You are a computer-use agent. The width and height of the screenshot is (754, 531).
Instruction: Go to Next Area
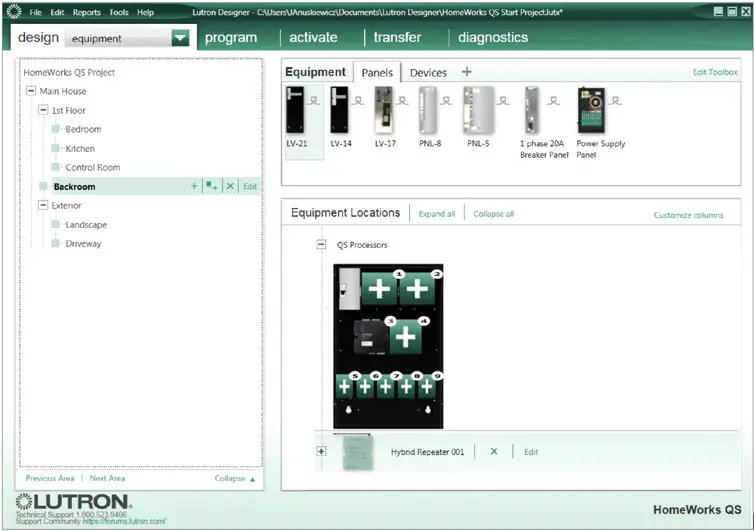(x=107, y=478)
